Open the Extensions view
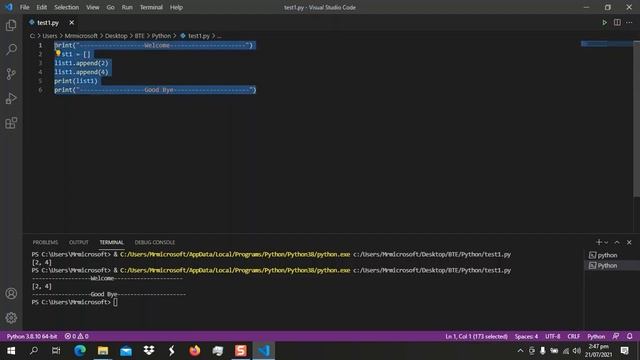 [11, 123]
